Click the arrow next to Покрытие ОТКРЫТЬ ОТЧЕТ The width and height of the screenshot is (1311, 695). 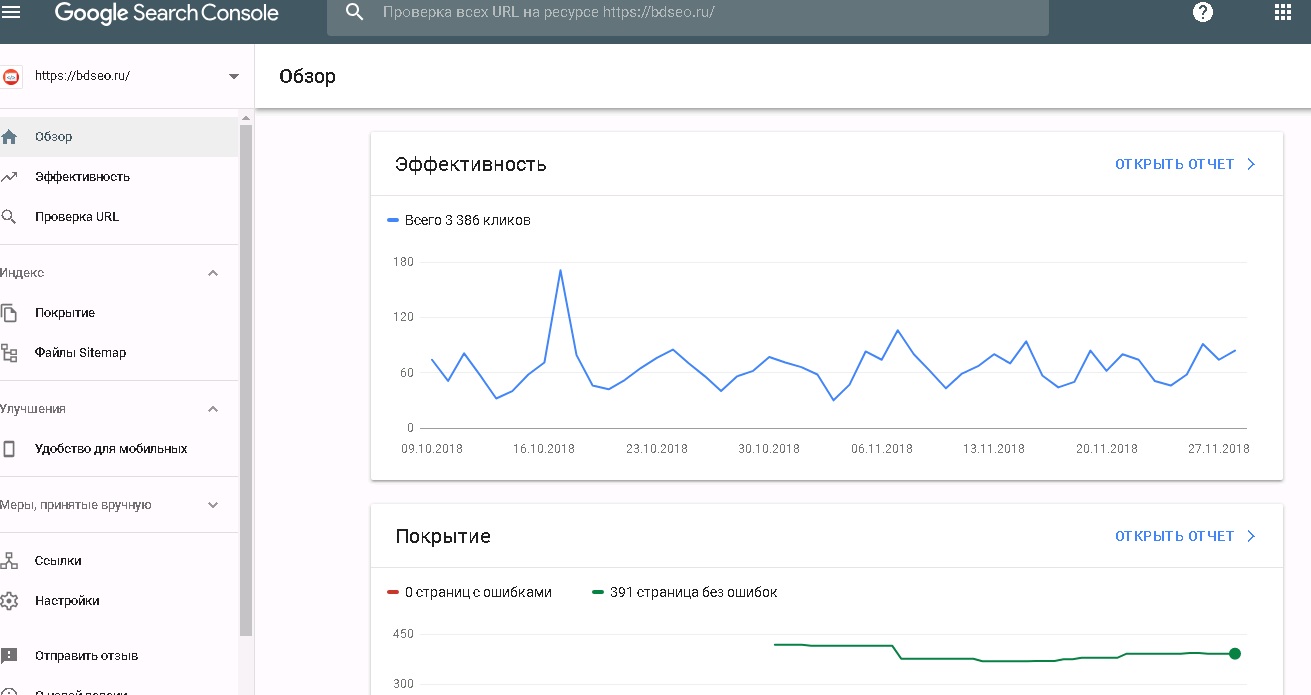tap(1251, 536)
